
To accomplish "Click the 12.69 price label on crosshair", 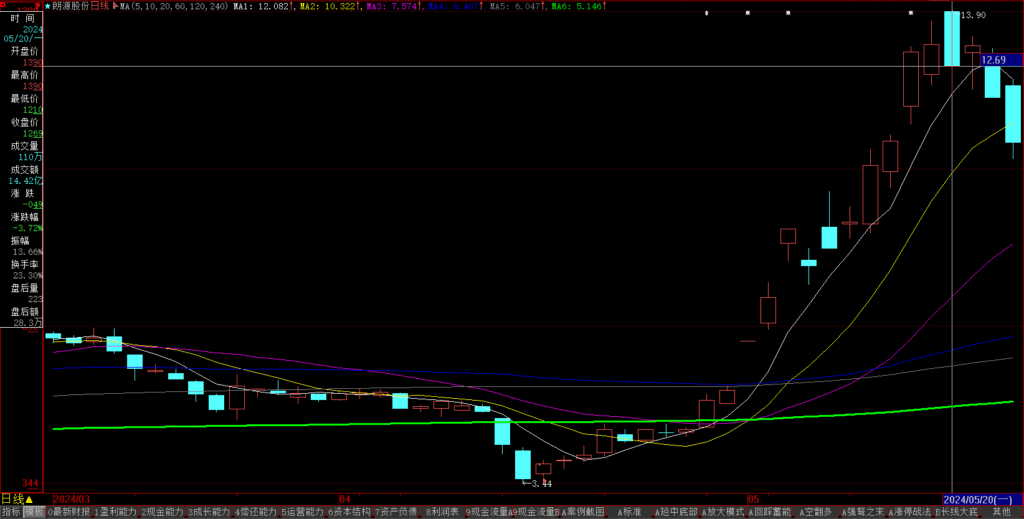I will pyautogui.click(x=993, y=61).
